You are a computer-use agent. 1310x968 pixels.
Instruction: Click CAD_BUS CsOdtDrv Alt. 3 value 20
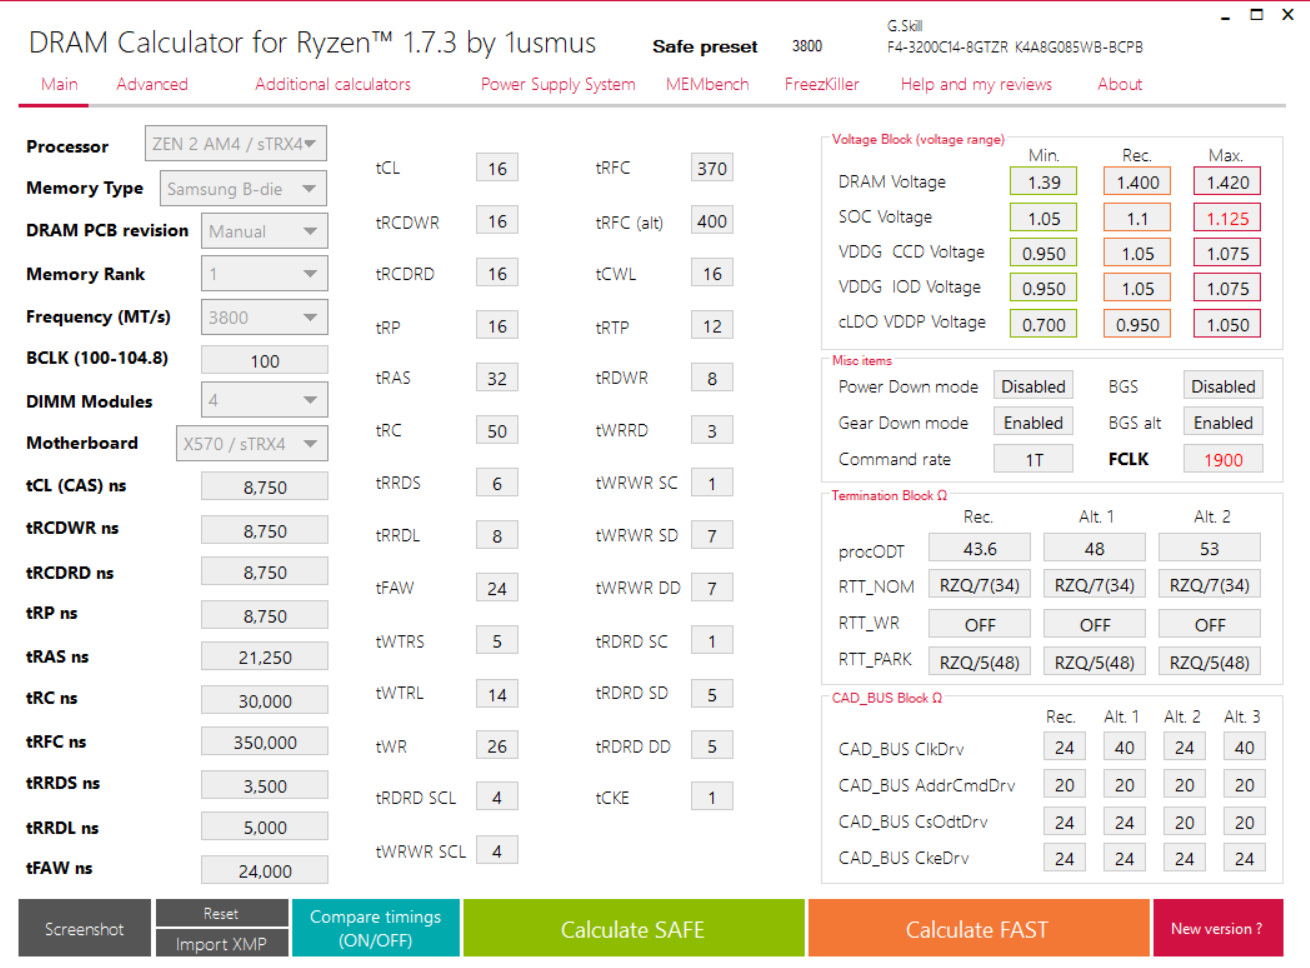[x=1244, y=822]
